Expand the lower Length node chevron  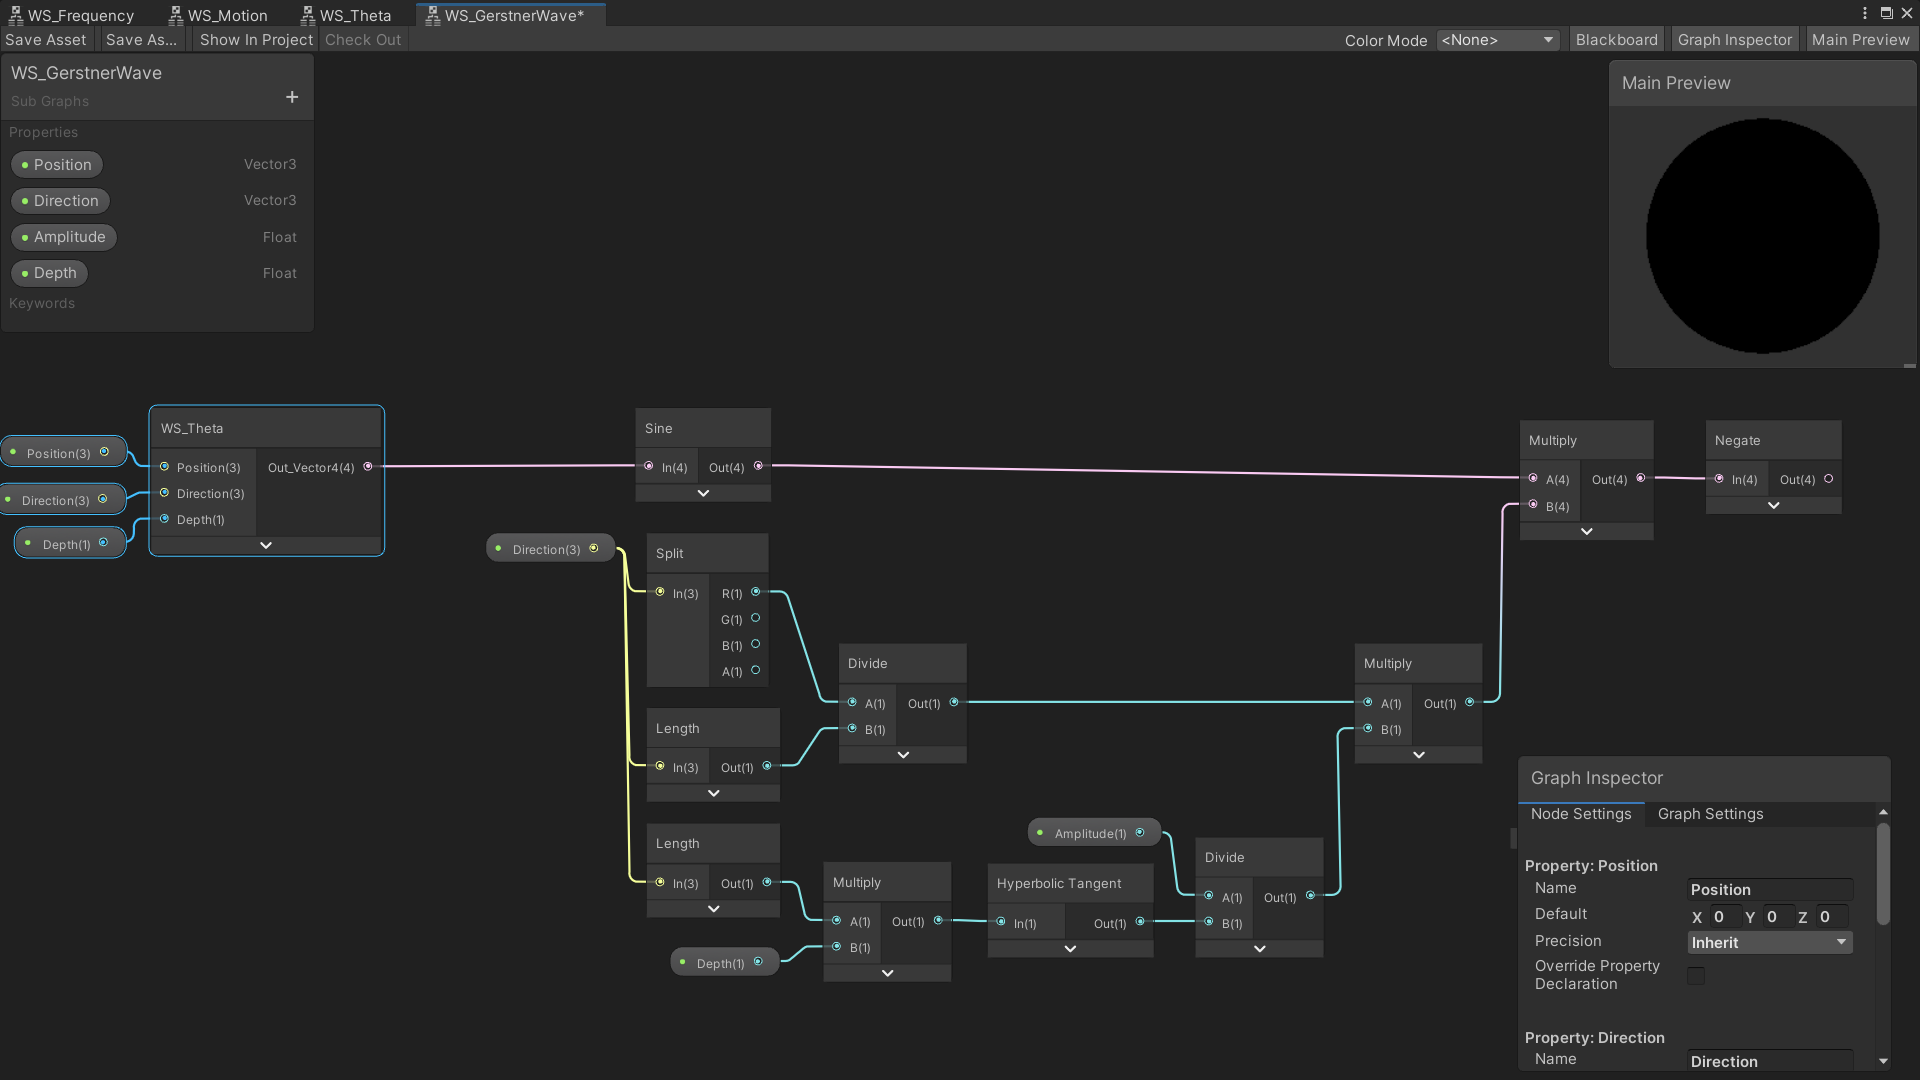click(713, 909)
